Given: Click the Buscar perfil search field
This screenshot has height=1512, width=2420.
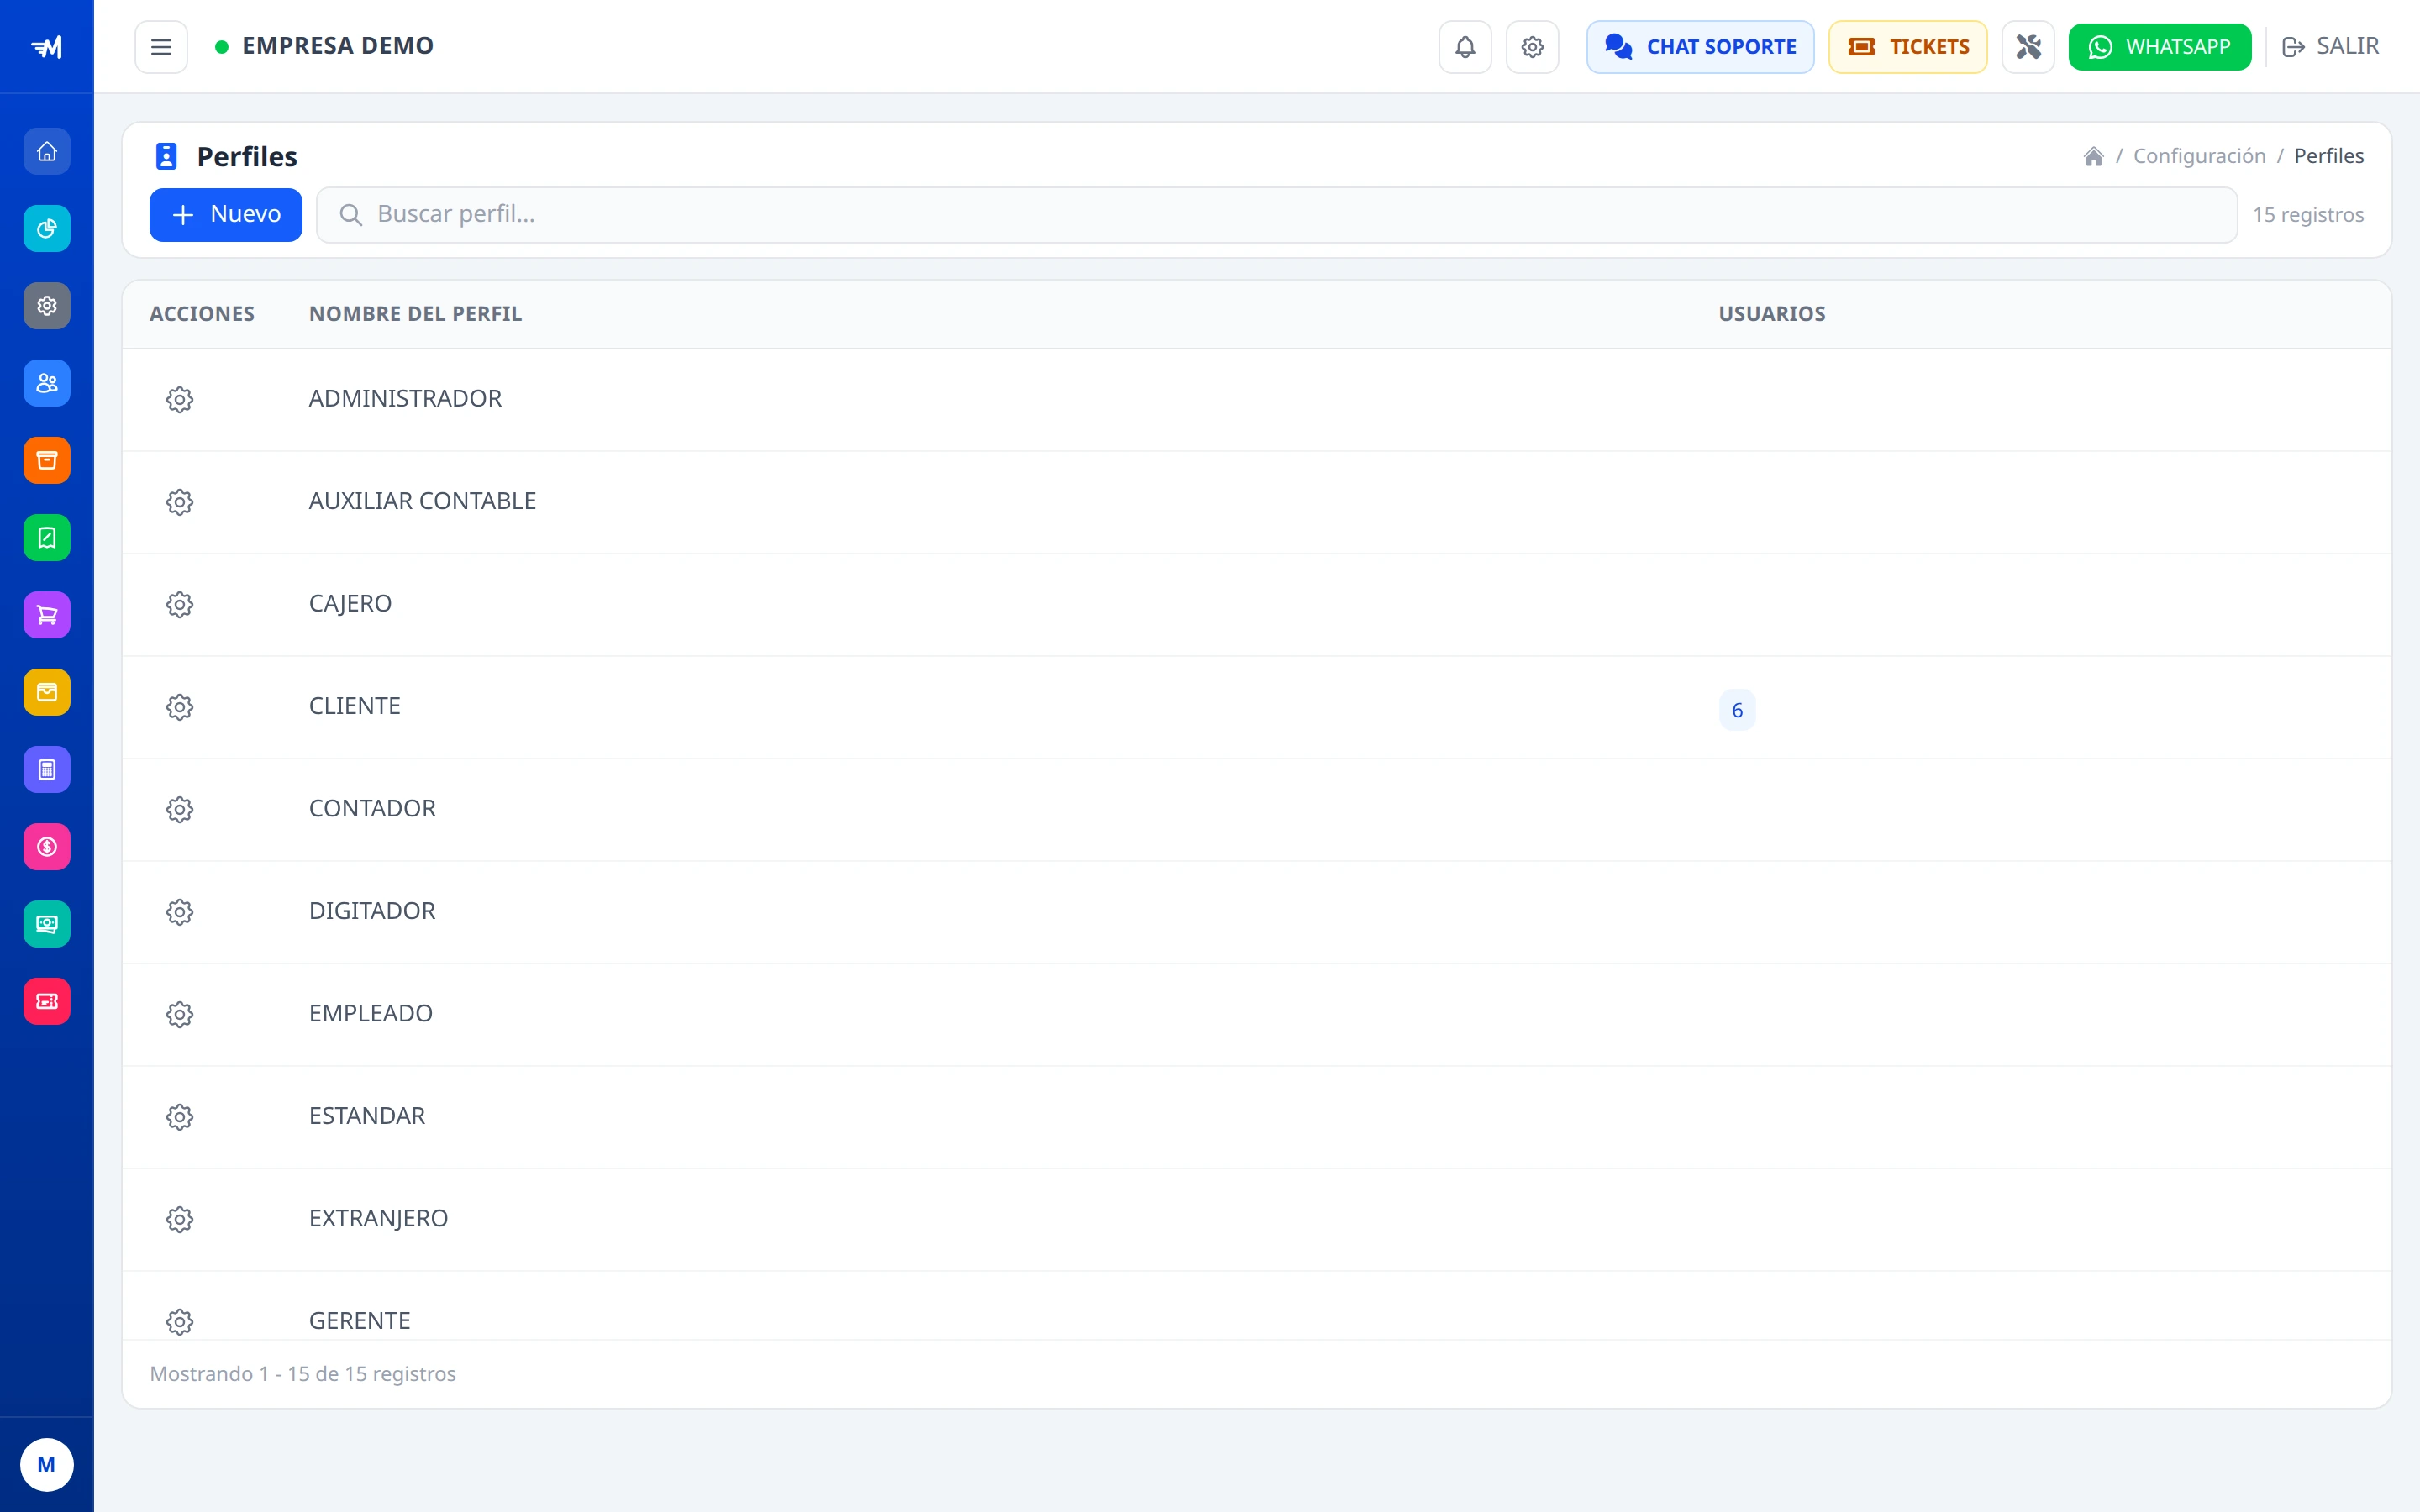Looking at the screenshot, I should pos(1277,215).
